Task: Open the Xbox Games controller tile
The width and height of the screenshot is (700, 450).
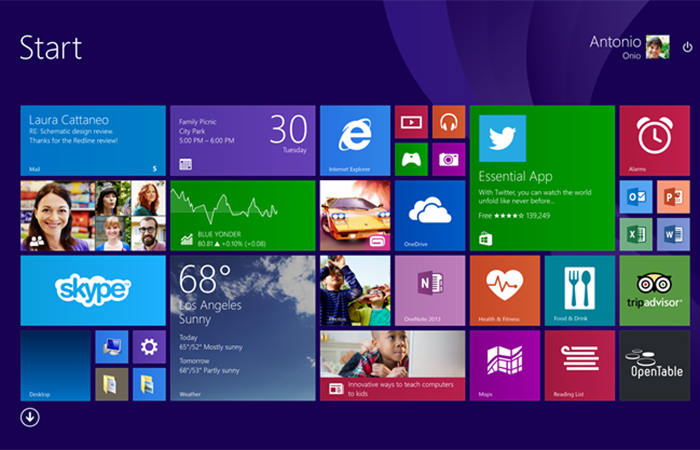Action: click(x=412, y=159)
